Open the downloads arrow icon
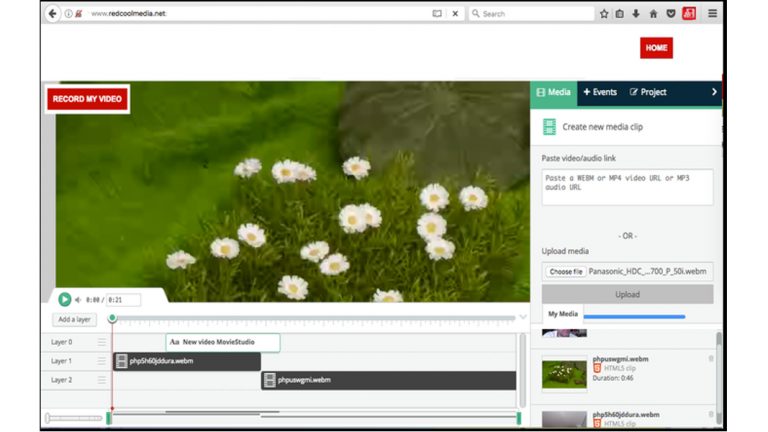This screenshot has height=432, width=768. [636, 14]
